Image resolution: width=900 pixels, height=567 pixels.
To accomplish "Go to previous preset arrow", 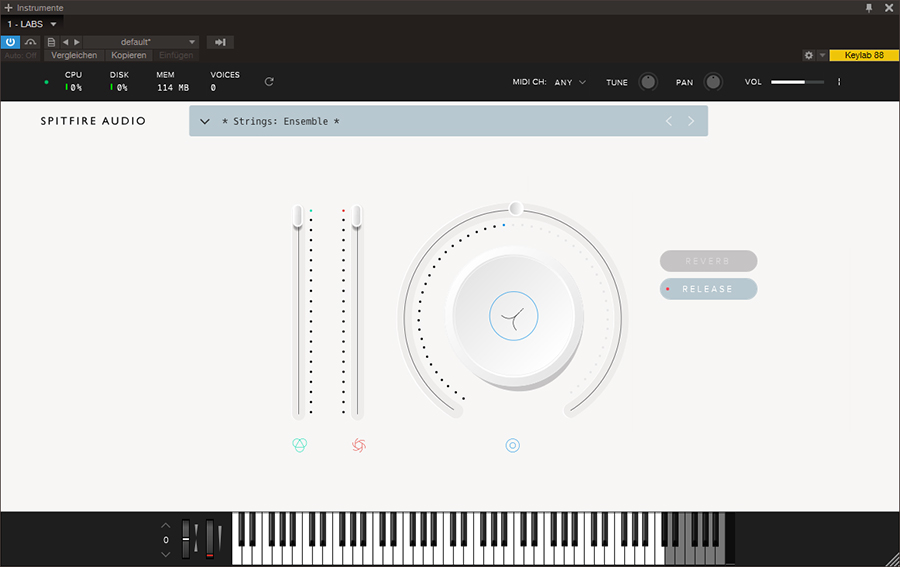I will click(65, 42).
